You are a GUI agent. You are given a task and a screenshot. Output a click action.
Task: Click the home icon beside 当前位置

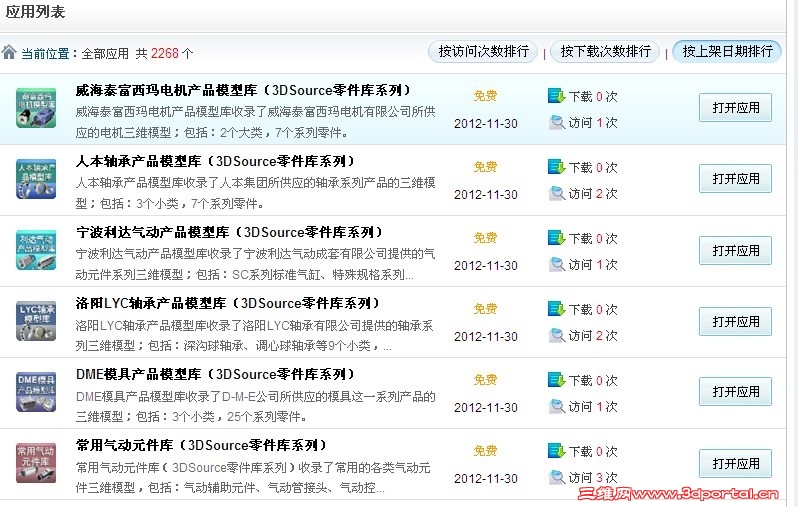click(9, 52)
